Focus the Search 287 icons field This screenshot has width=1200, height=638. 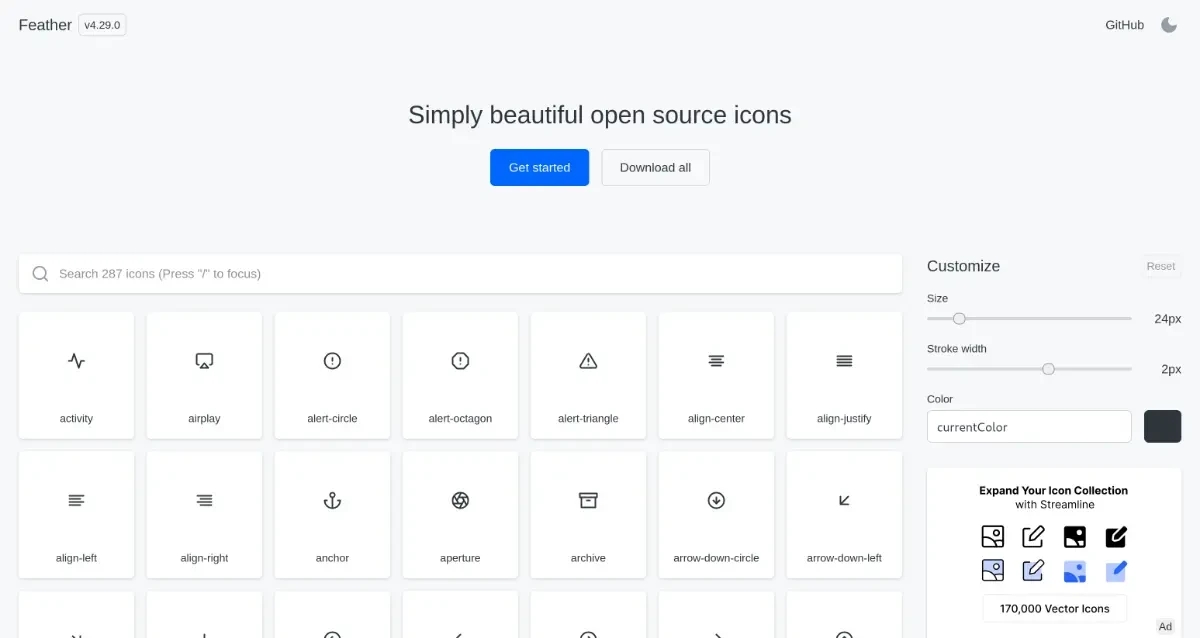coord(460,274)
